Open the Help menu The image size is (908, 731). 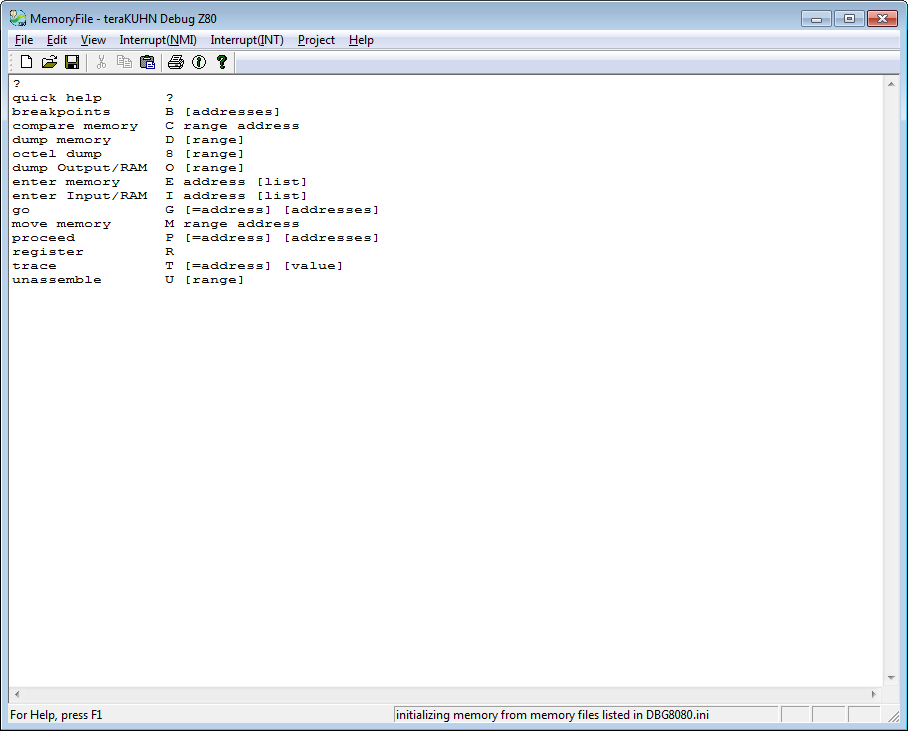[x=361, y=40]
